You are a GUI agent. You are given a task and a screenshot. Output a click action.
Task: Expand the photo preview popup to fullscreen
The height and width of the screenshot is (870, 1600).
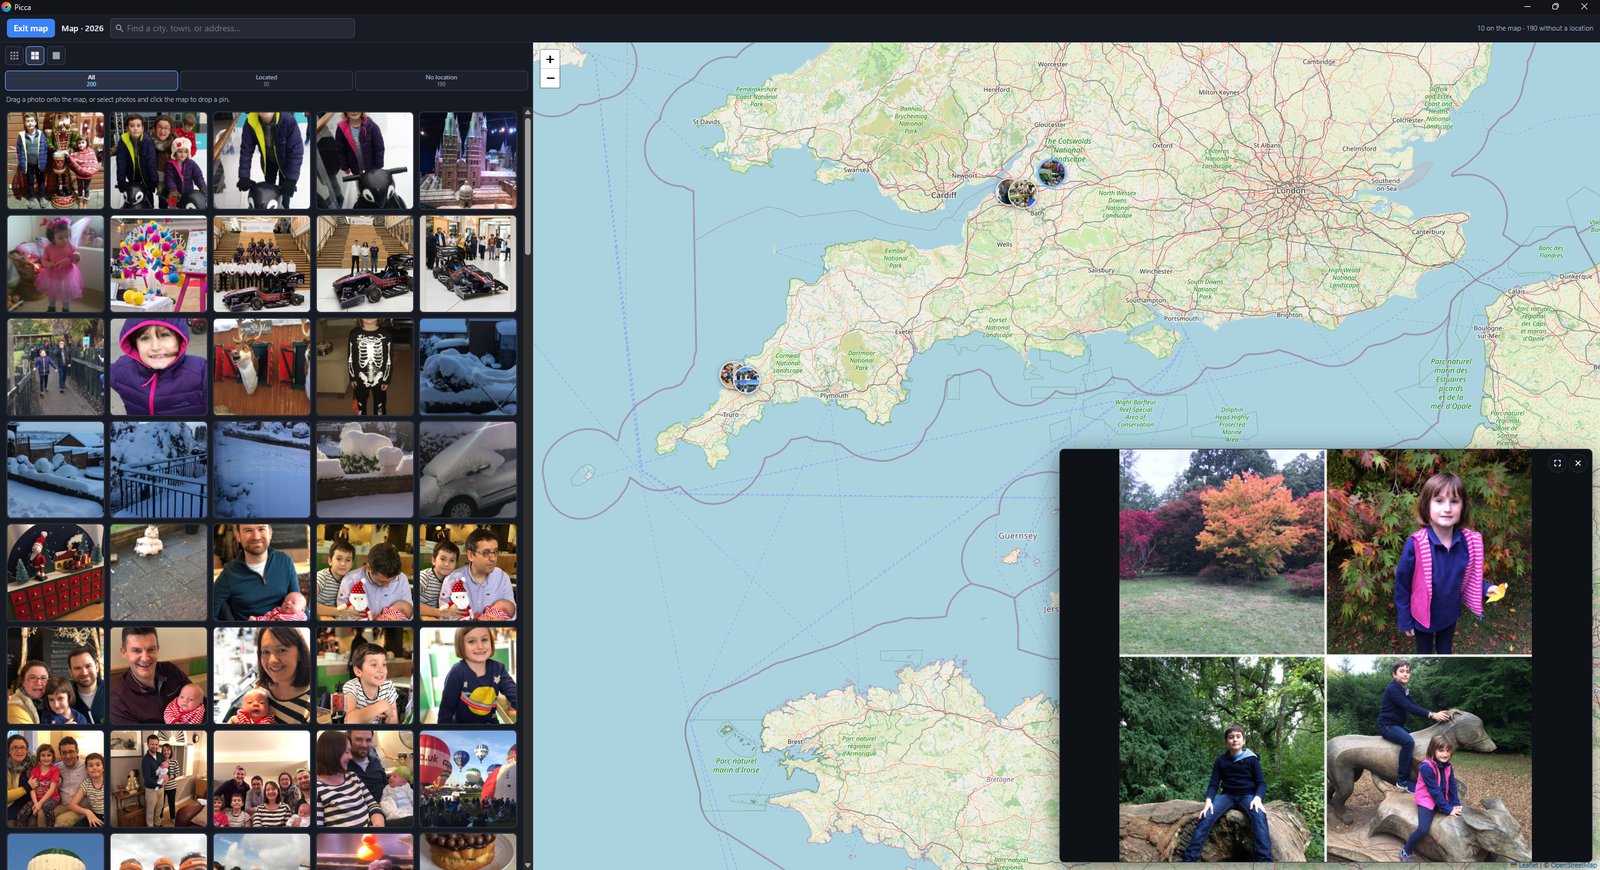[1557, 463]
